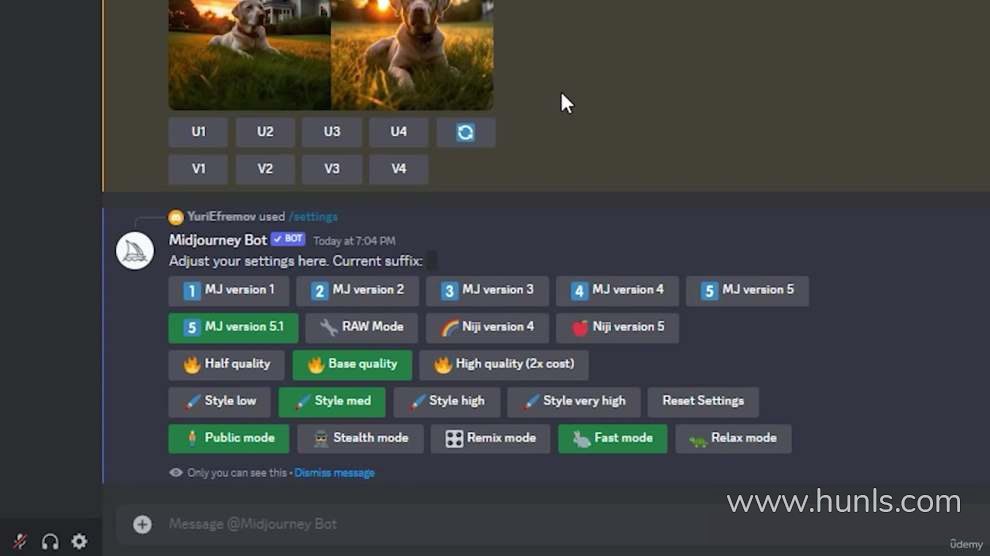
Task: Click YuriEfremov small avatar icon
Action: 176,217
